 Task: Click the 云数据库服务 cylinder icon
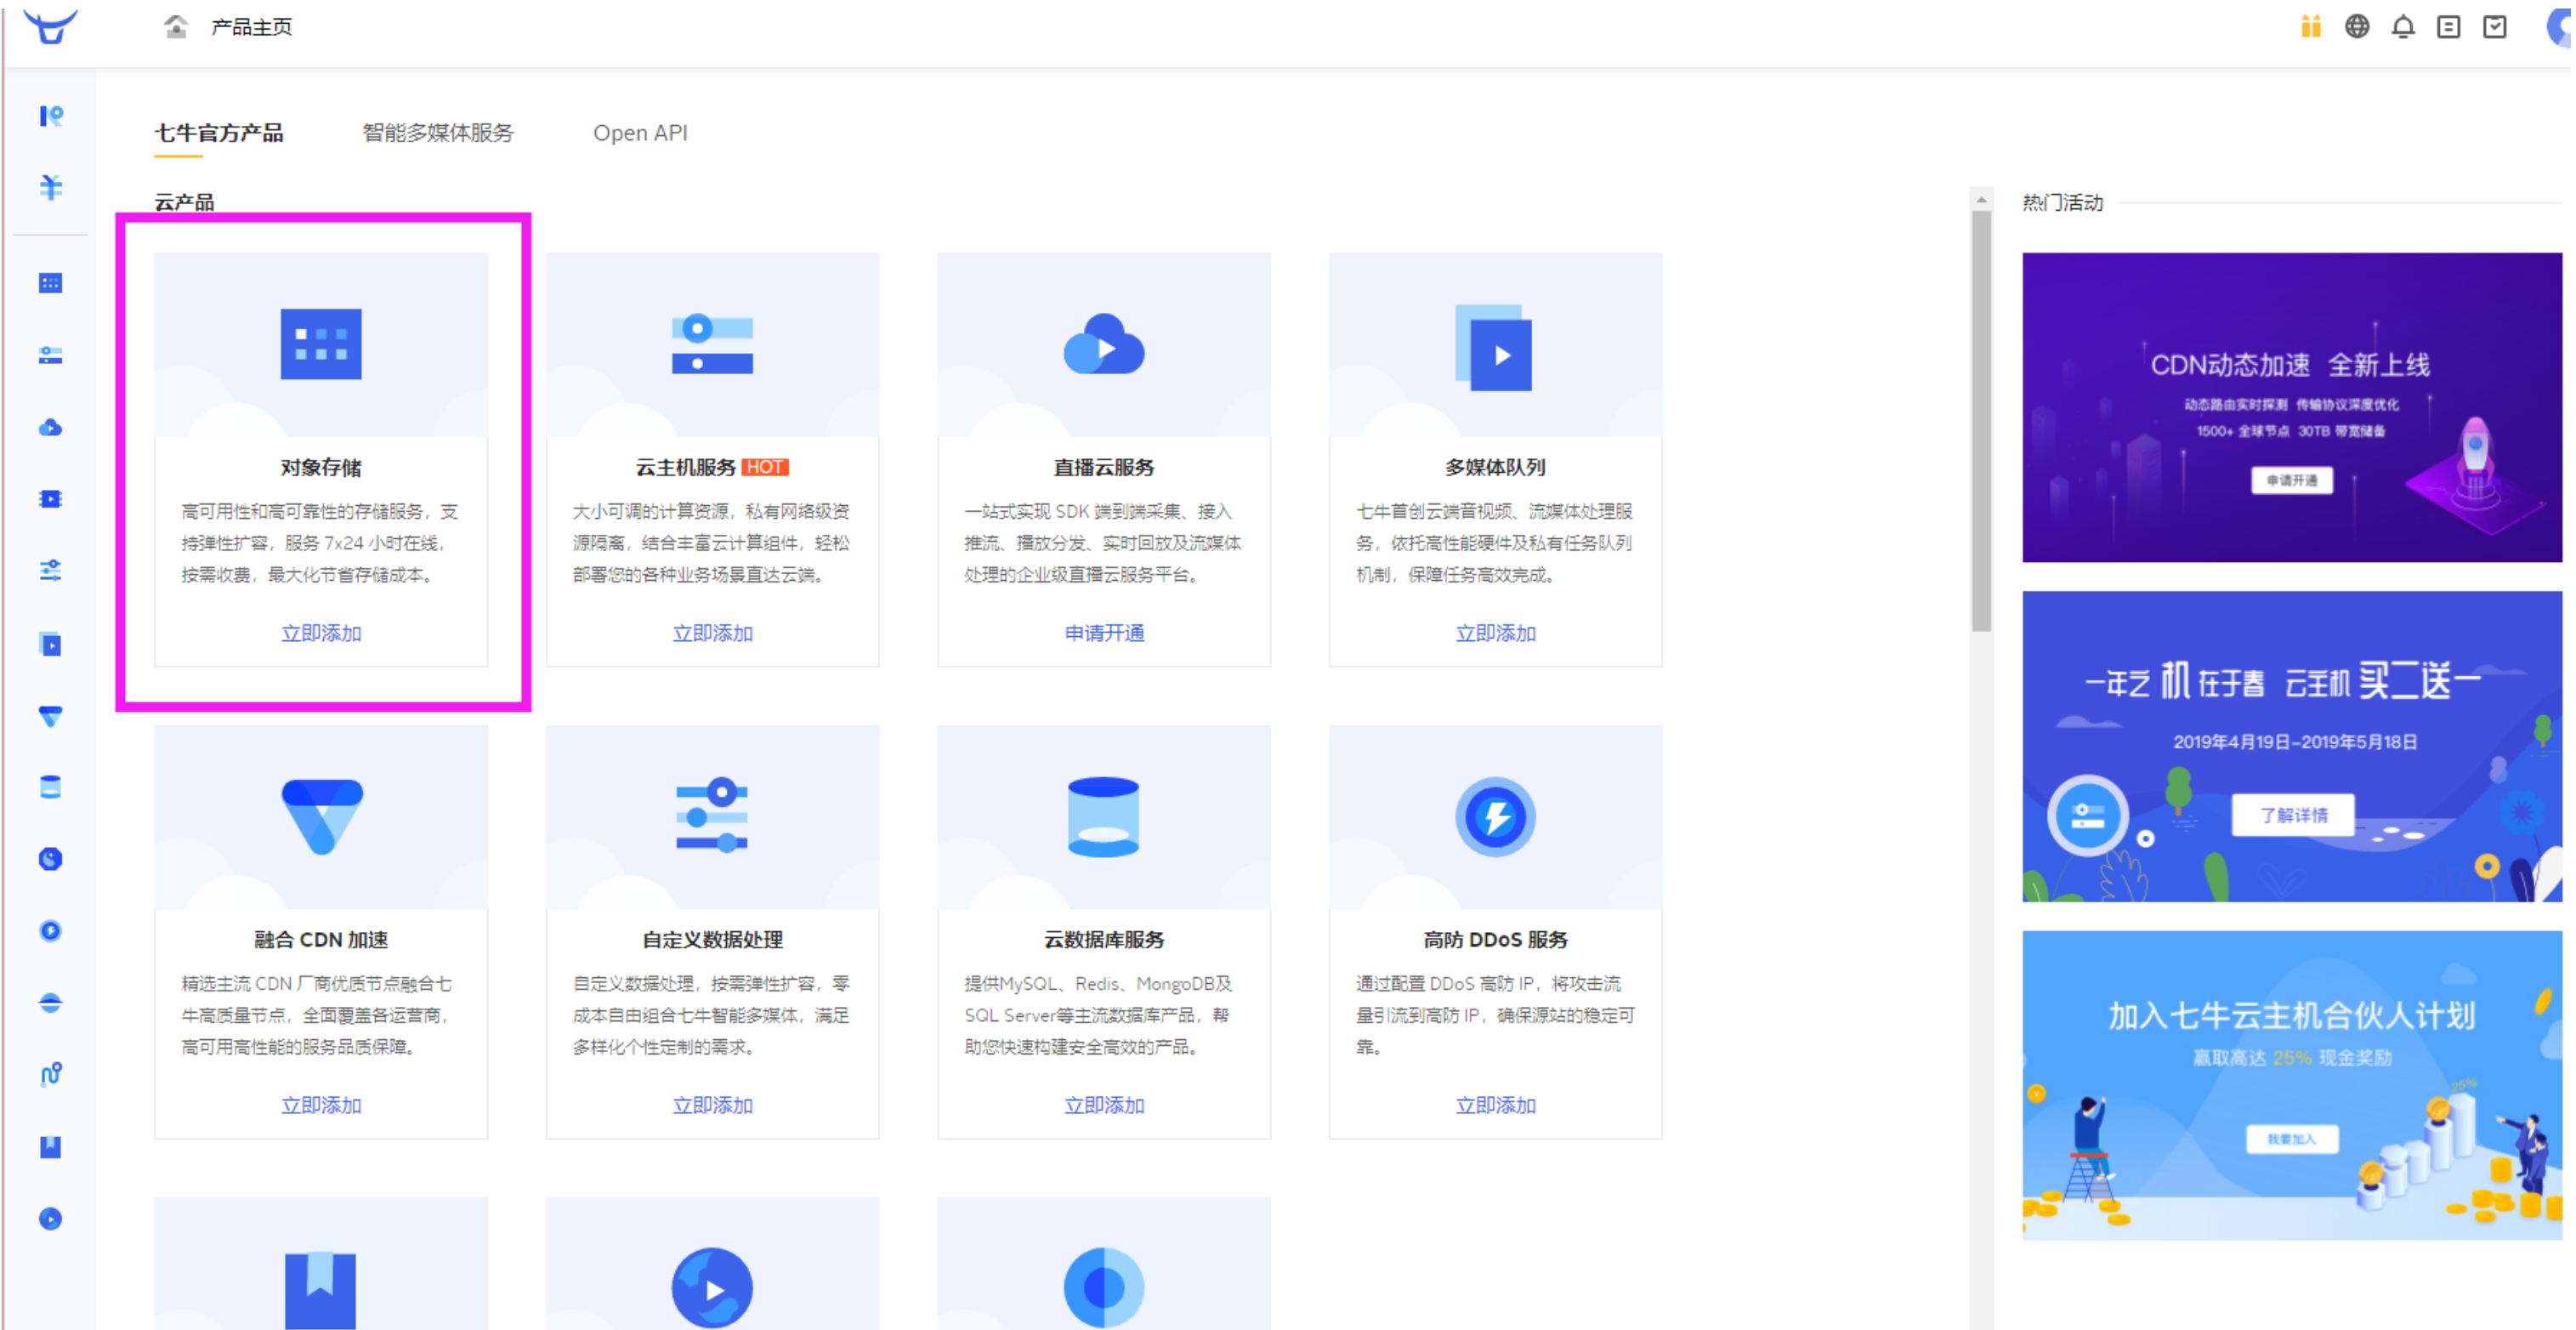(x=1104, y=816)
